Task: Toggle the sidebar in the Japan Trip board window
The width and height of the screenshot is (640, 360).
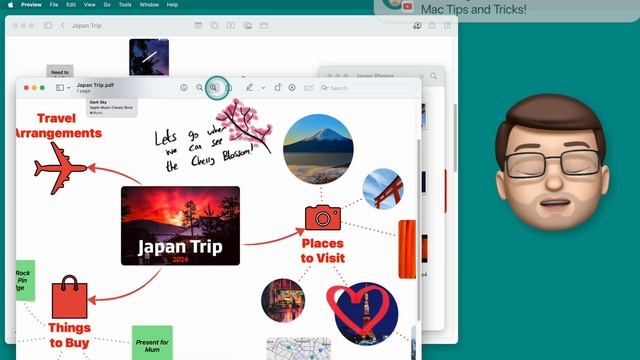Action: [48, 25]
